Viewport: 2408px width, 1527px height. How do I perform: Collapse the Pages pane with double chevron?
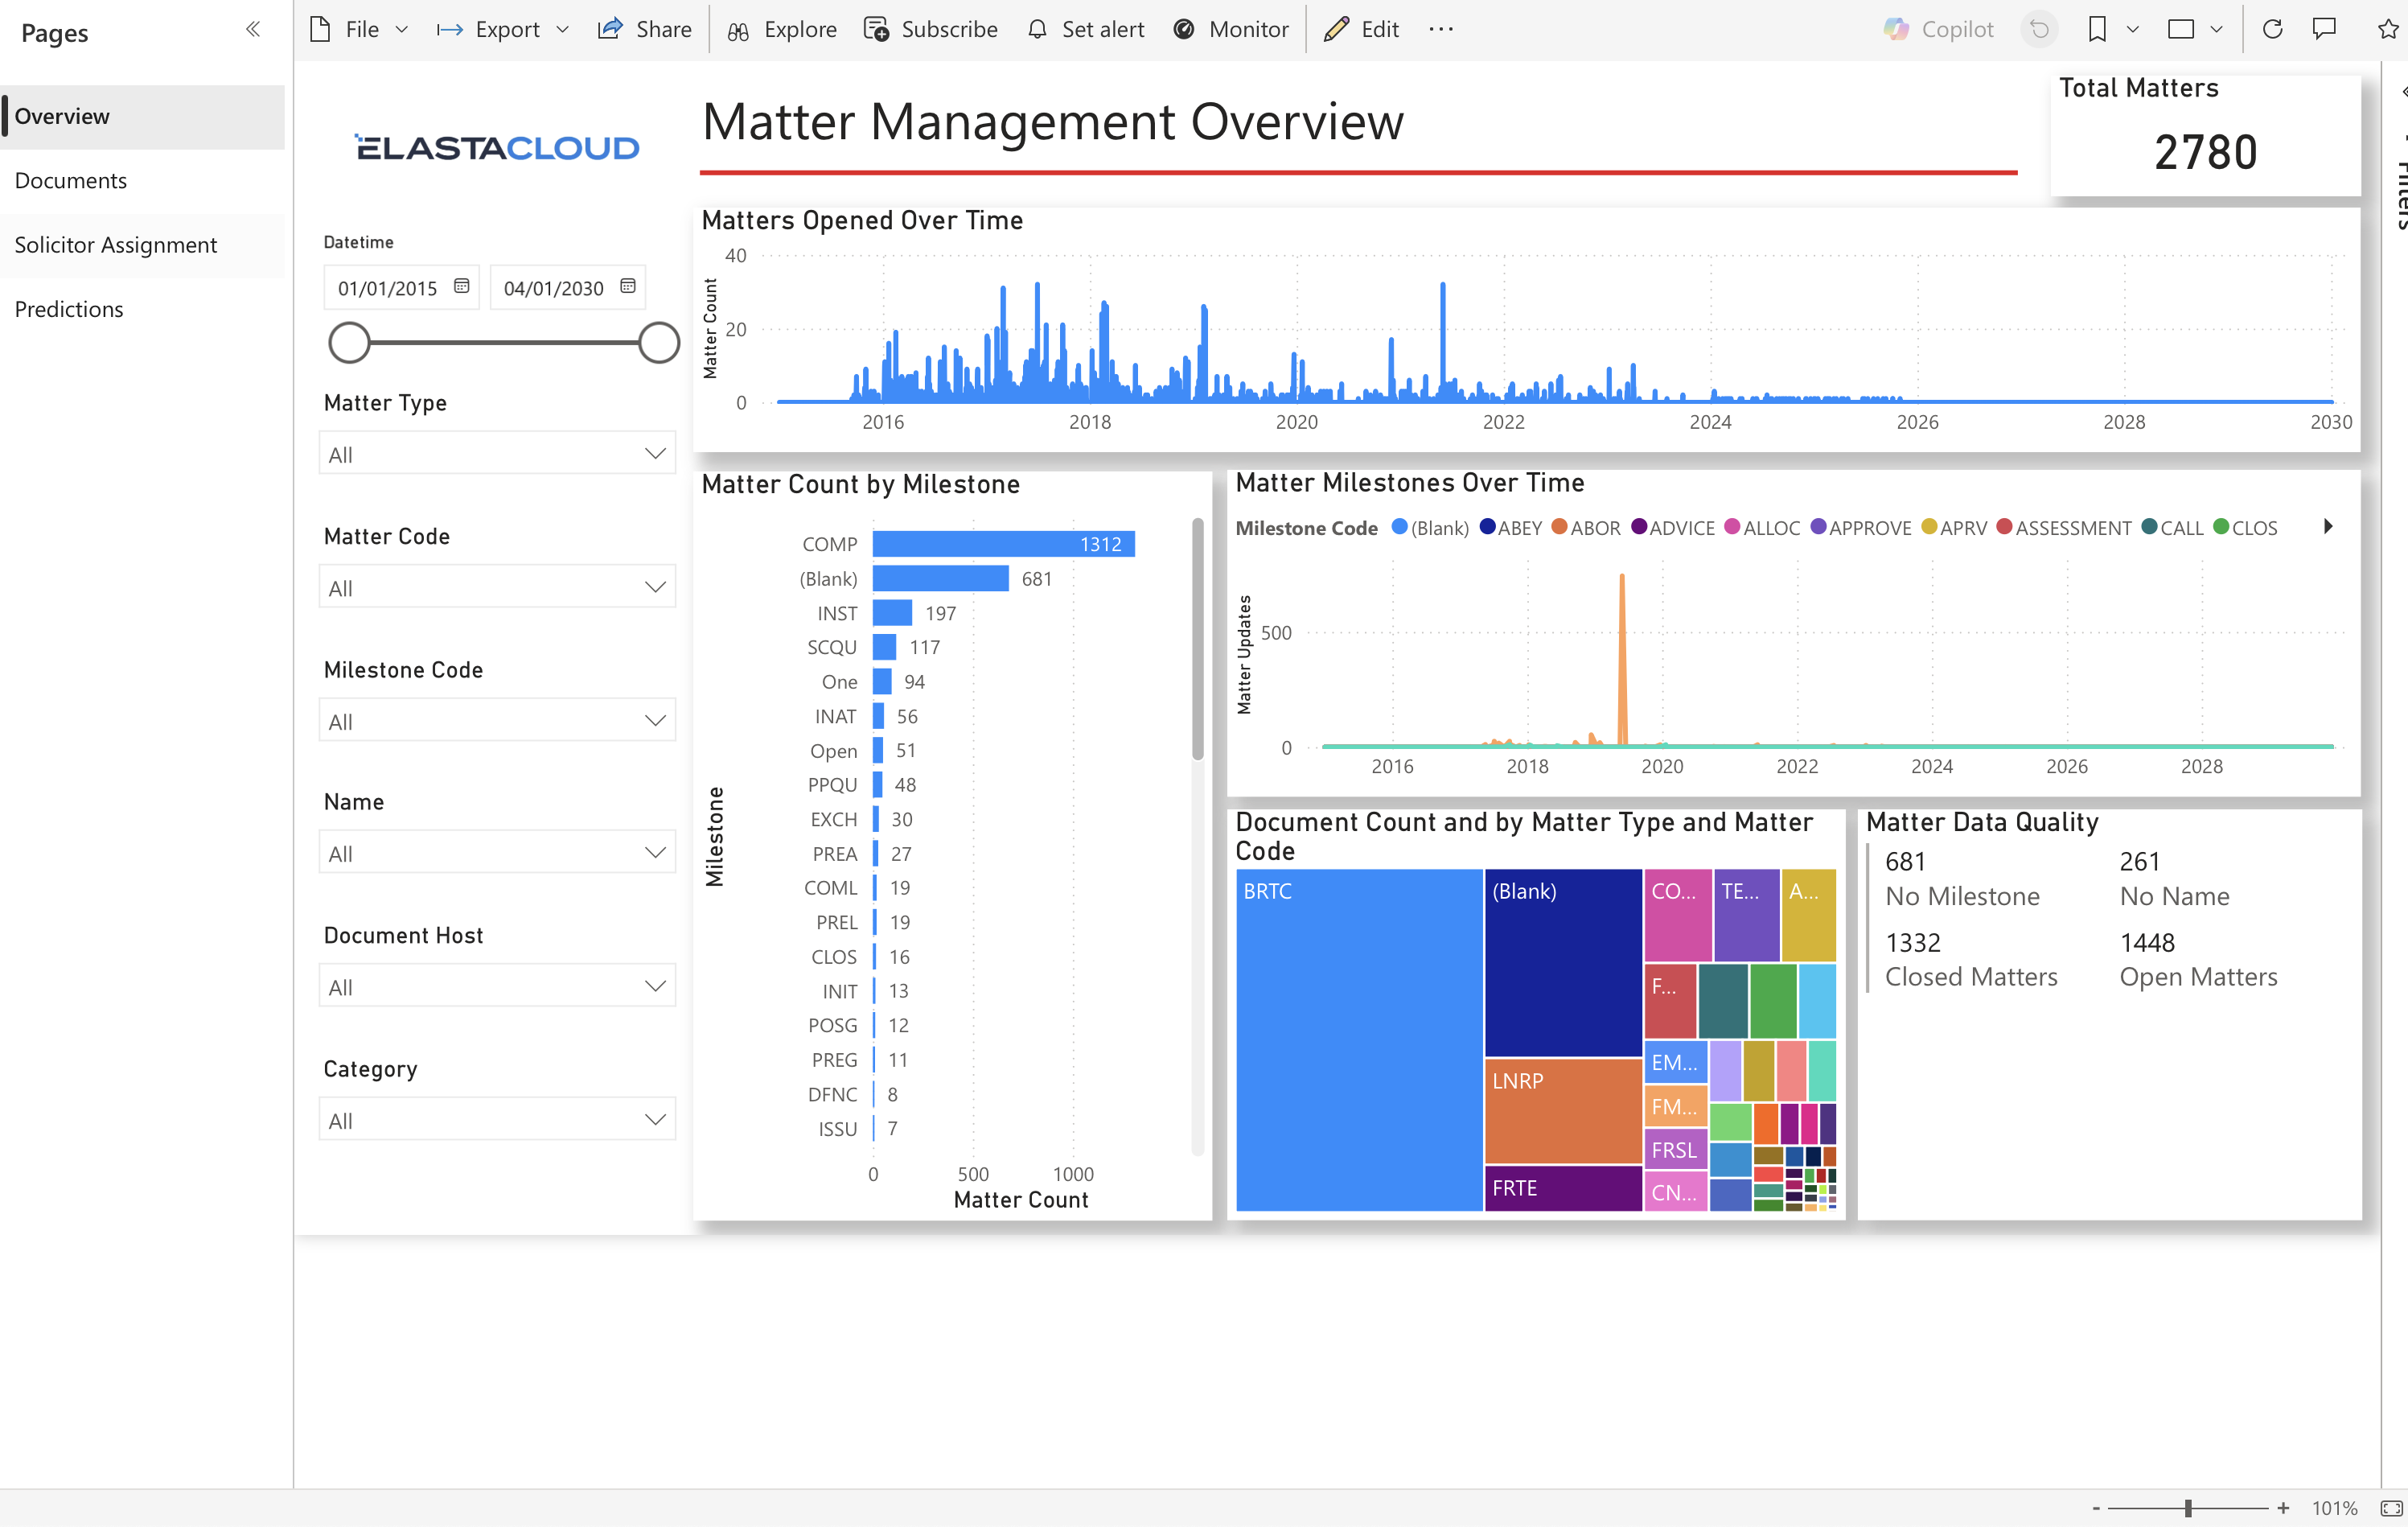(253, 30)
